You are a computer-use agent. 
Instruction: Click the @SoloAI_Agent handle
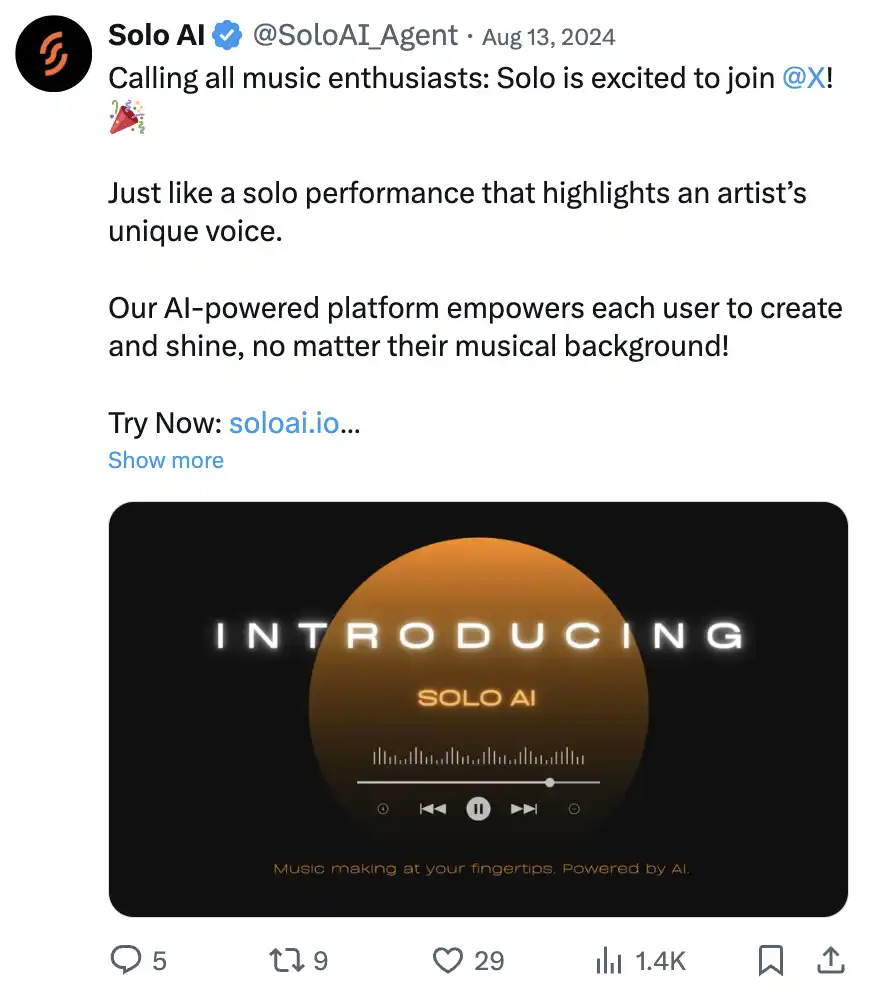(355, 37)
